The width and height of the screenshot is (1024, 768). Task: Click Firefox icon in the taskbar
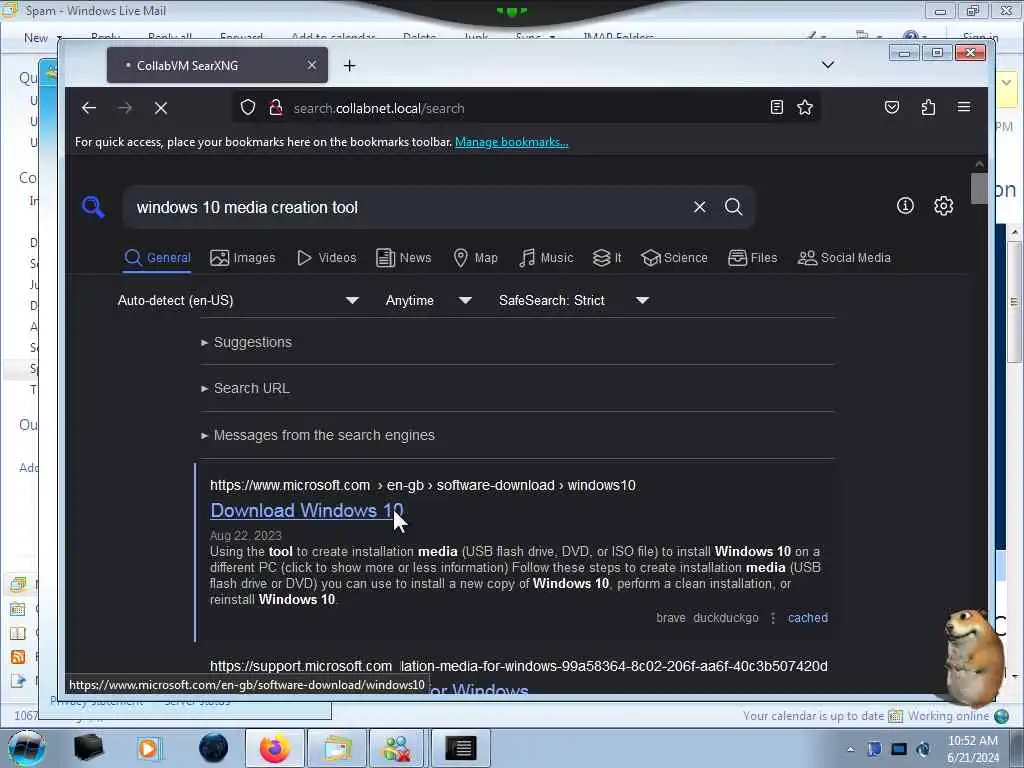point(275,748)
